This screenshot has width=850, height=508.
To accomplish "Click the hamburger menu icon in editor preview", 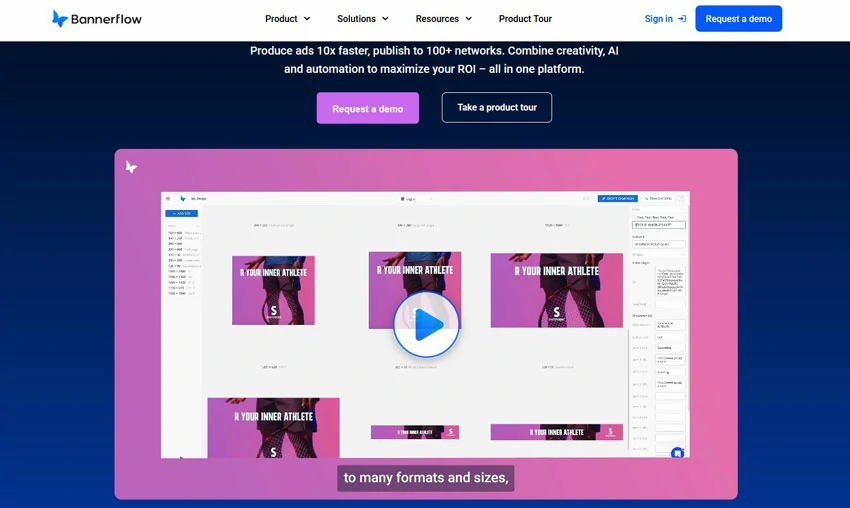I will tap(168, 199).
